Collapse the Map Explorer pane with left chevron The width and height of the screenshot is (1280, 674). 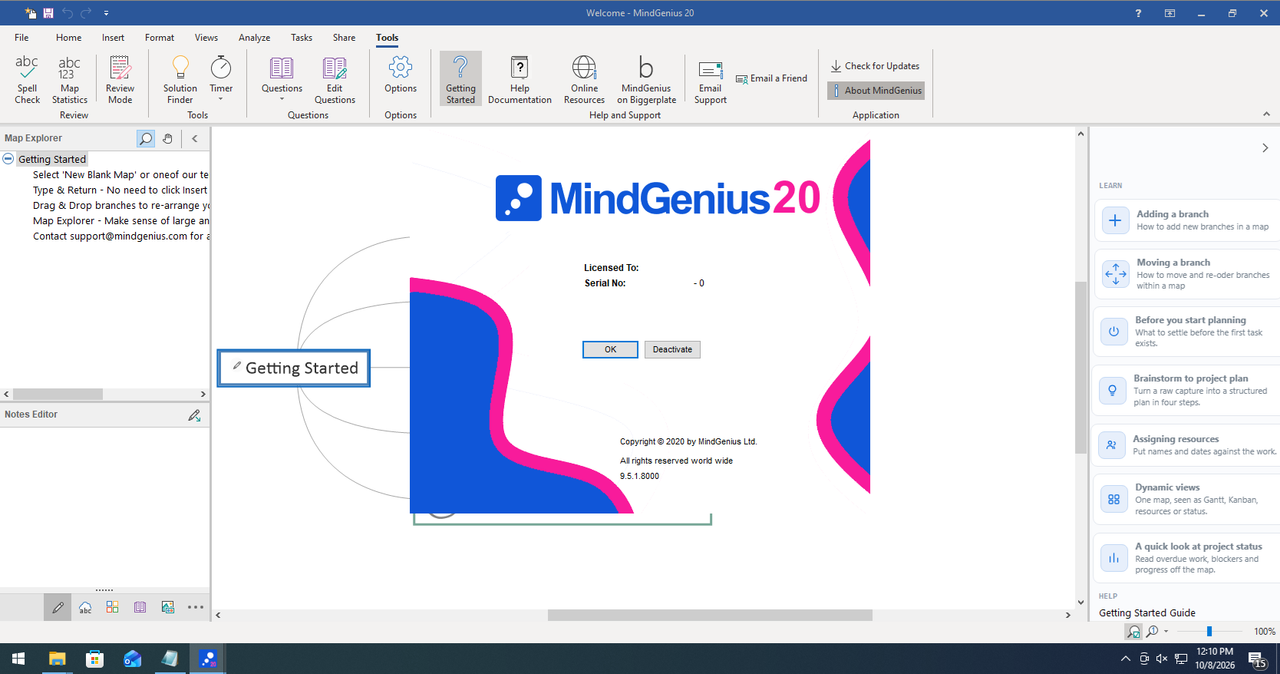click(x=195, y=139)
